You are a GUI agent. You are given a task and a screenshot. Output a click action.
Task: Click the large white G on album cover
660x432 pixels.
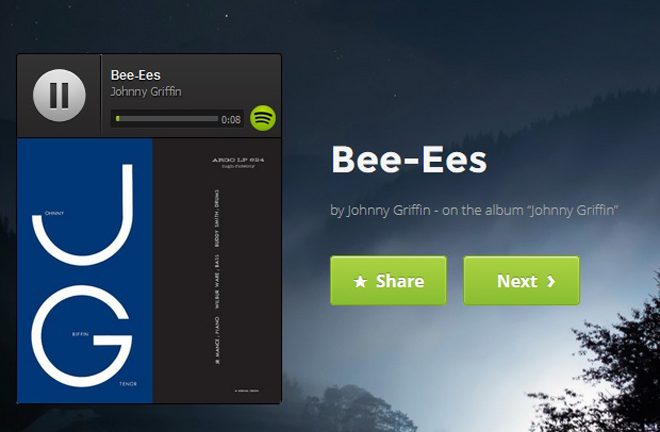[82, 336]
